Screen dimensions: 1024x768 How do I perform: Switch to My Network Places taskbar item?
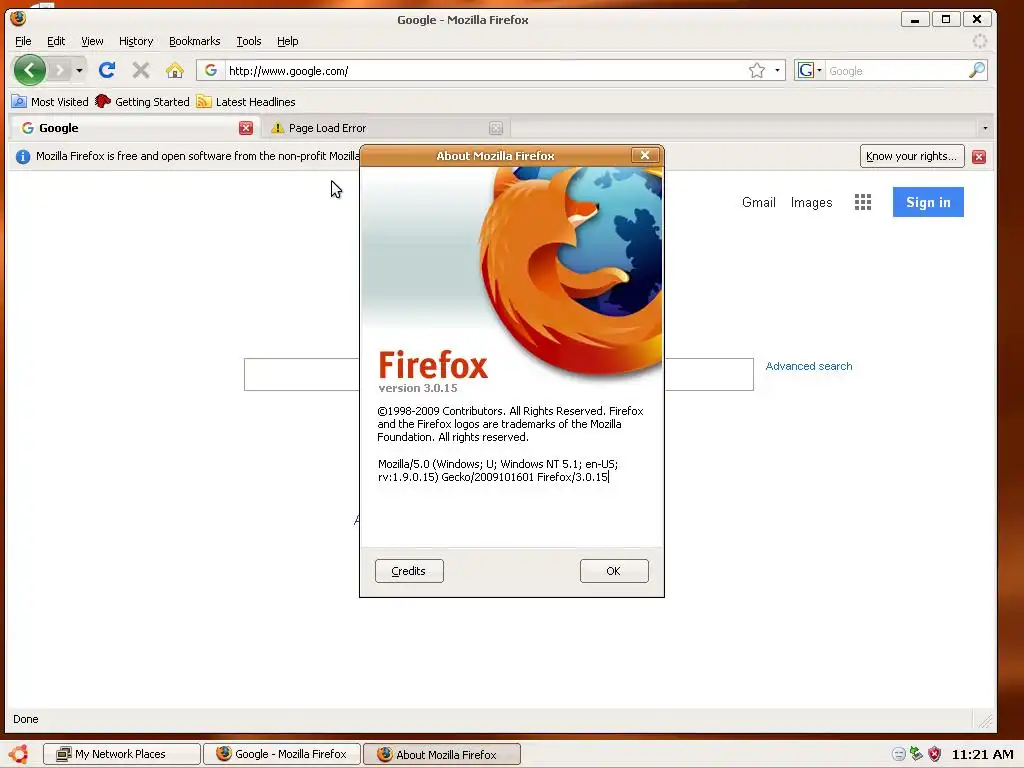(121, 754)
